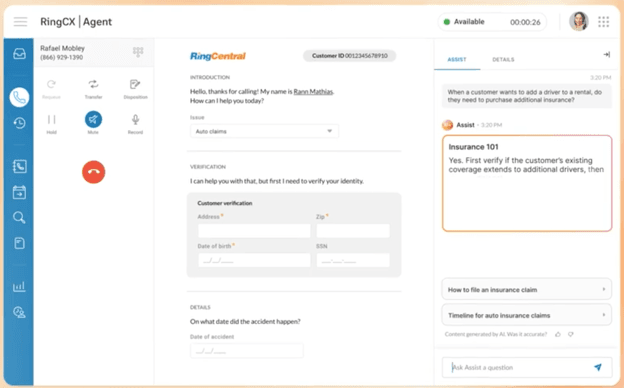Click the (866) 929-1390 phone number
Image resolution: width=624 pixels, height=388 pixels.
coord(62,57)
